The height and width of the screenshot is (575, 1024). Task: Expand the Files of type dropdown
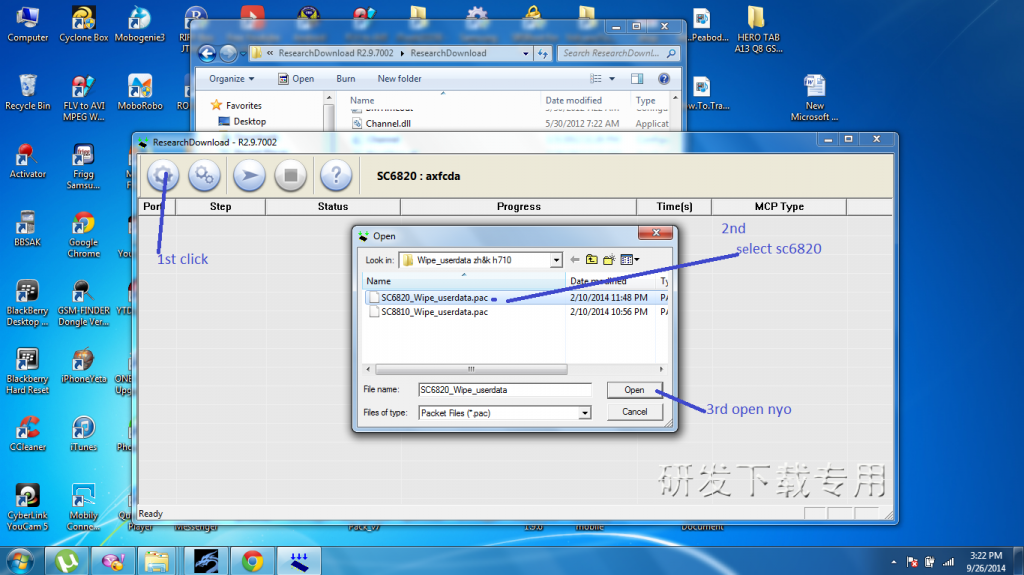585,413
